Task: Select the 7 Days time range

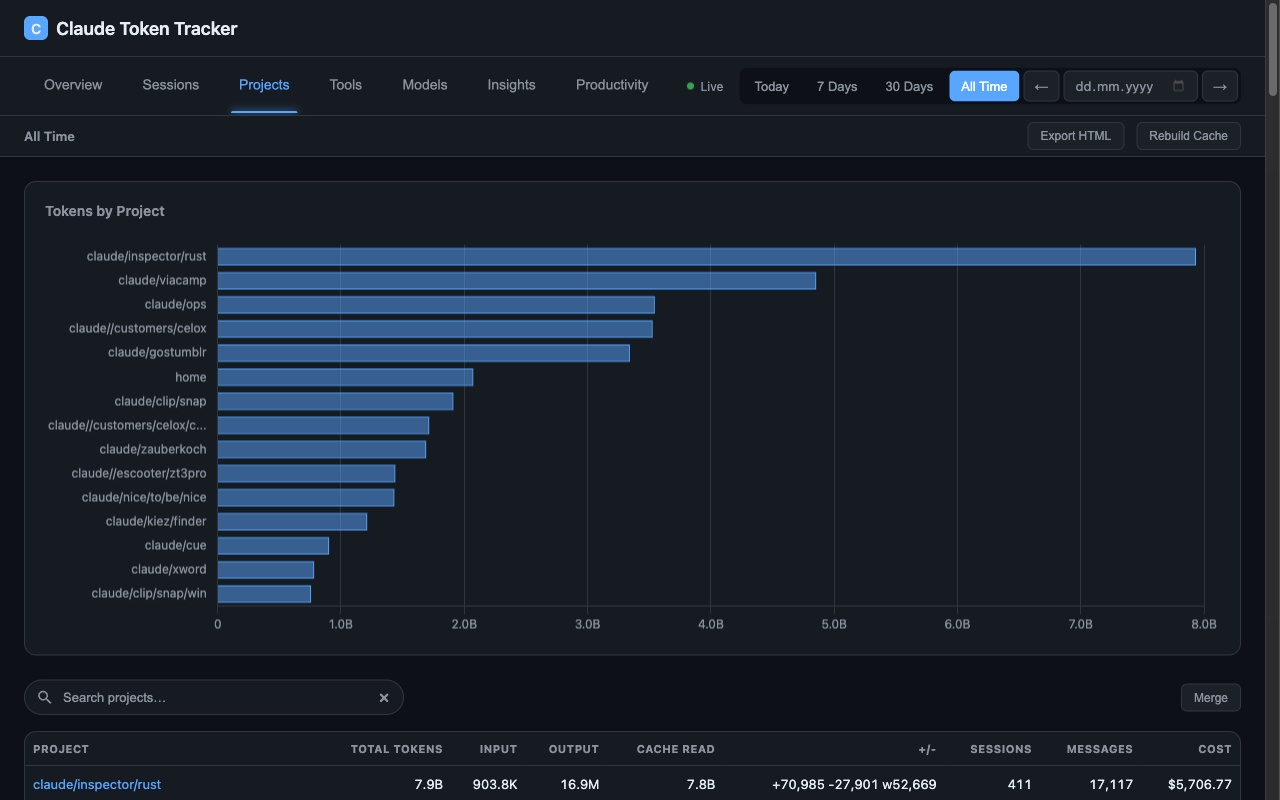Action: 837,86
